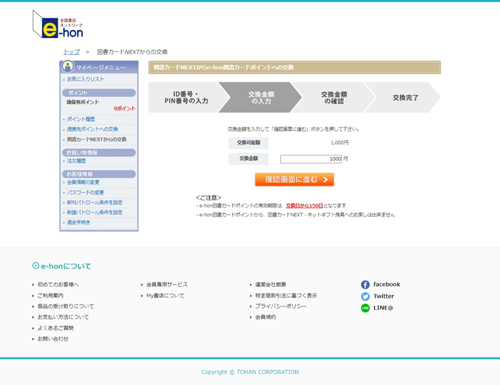
Task: Open the facebook icon in footer
Action: pyautogui.click(x=365, y=285)
